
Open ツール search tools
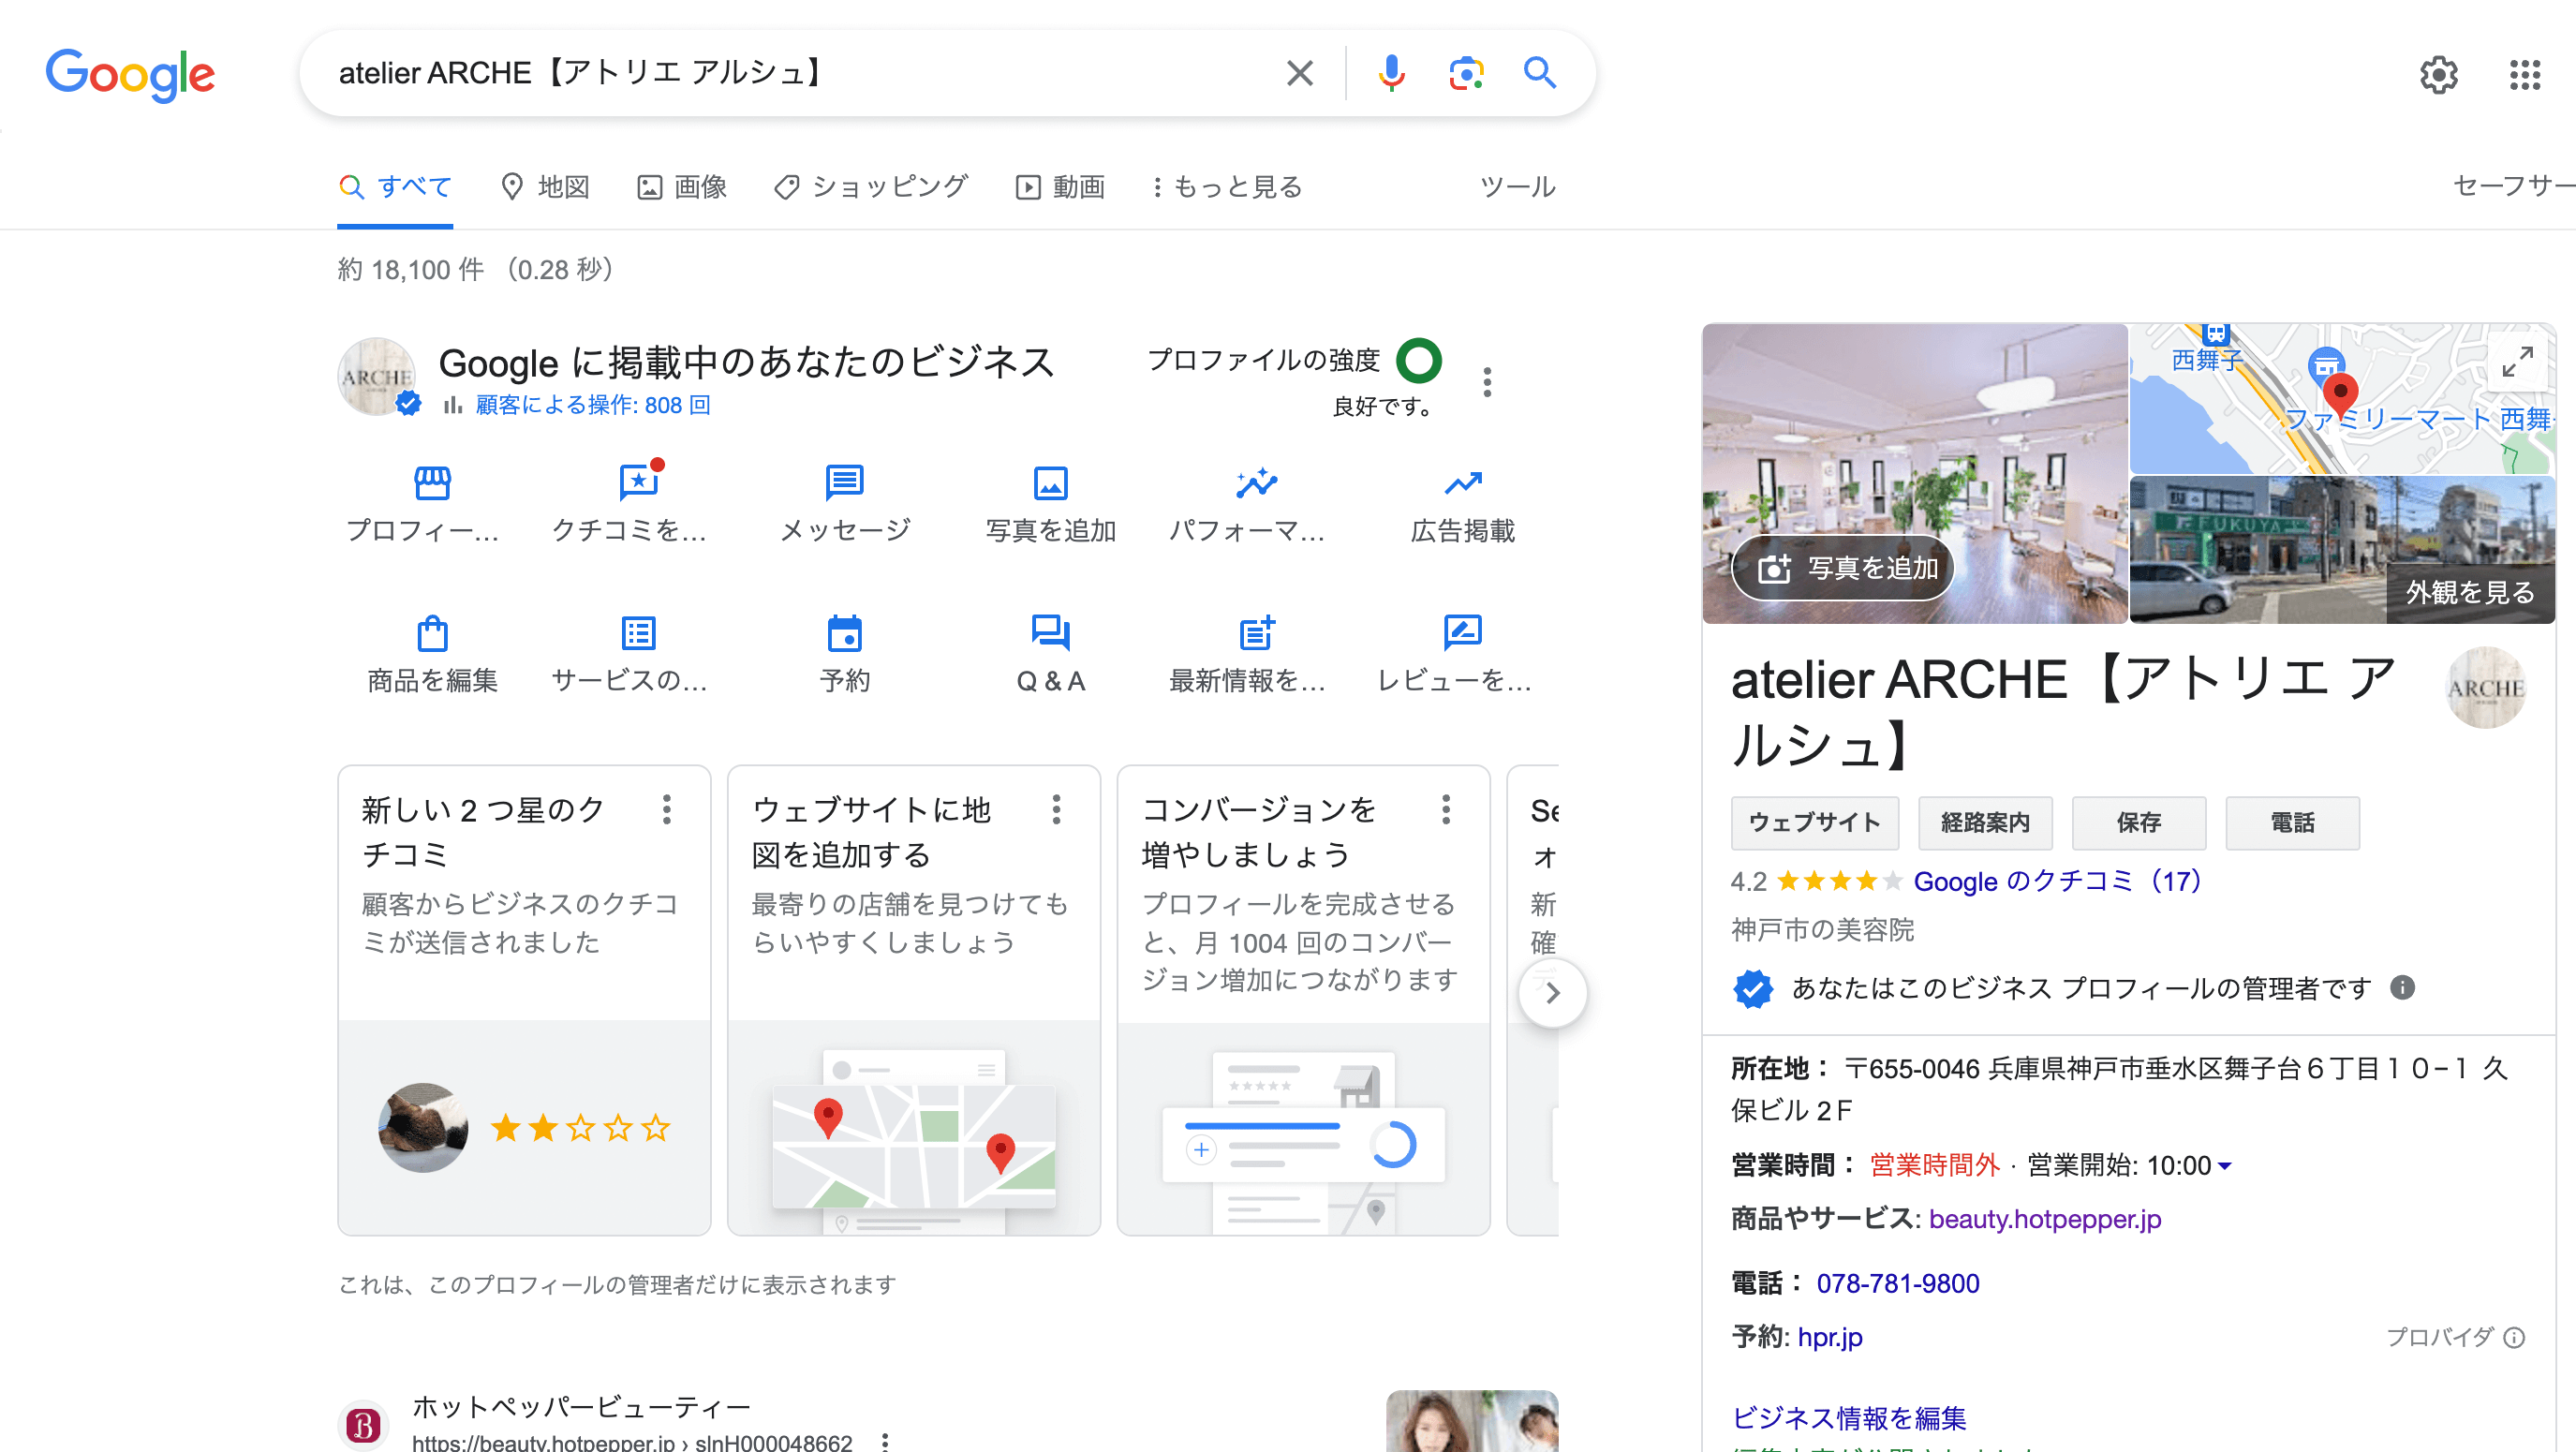[x=1517, y=187]
